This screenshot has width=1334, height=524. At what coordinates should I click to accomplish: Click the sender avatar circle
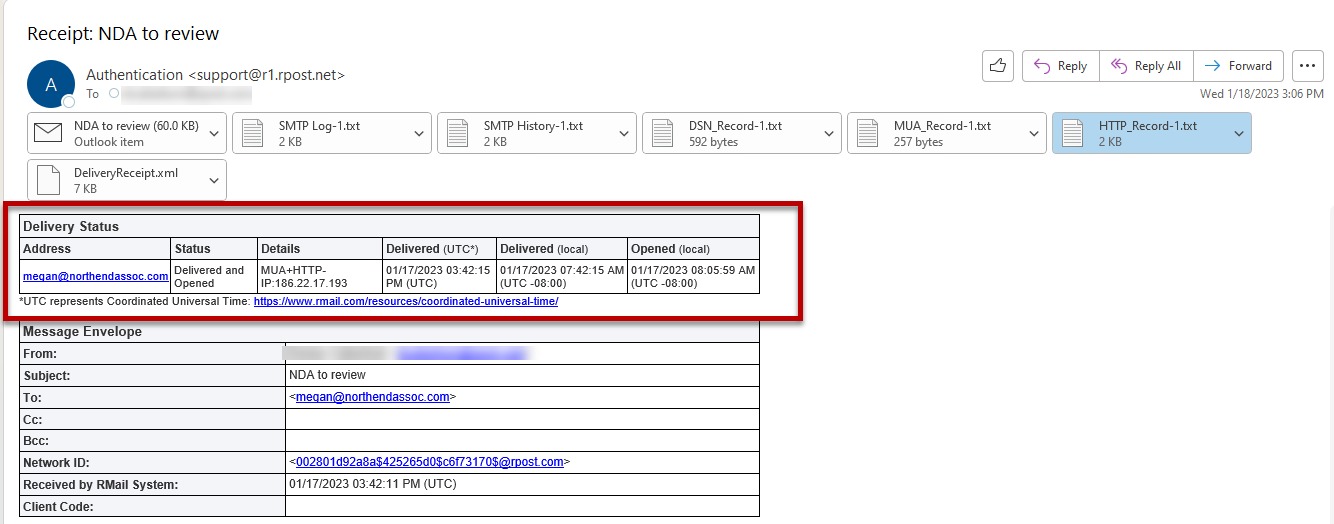tap(51, 84)
